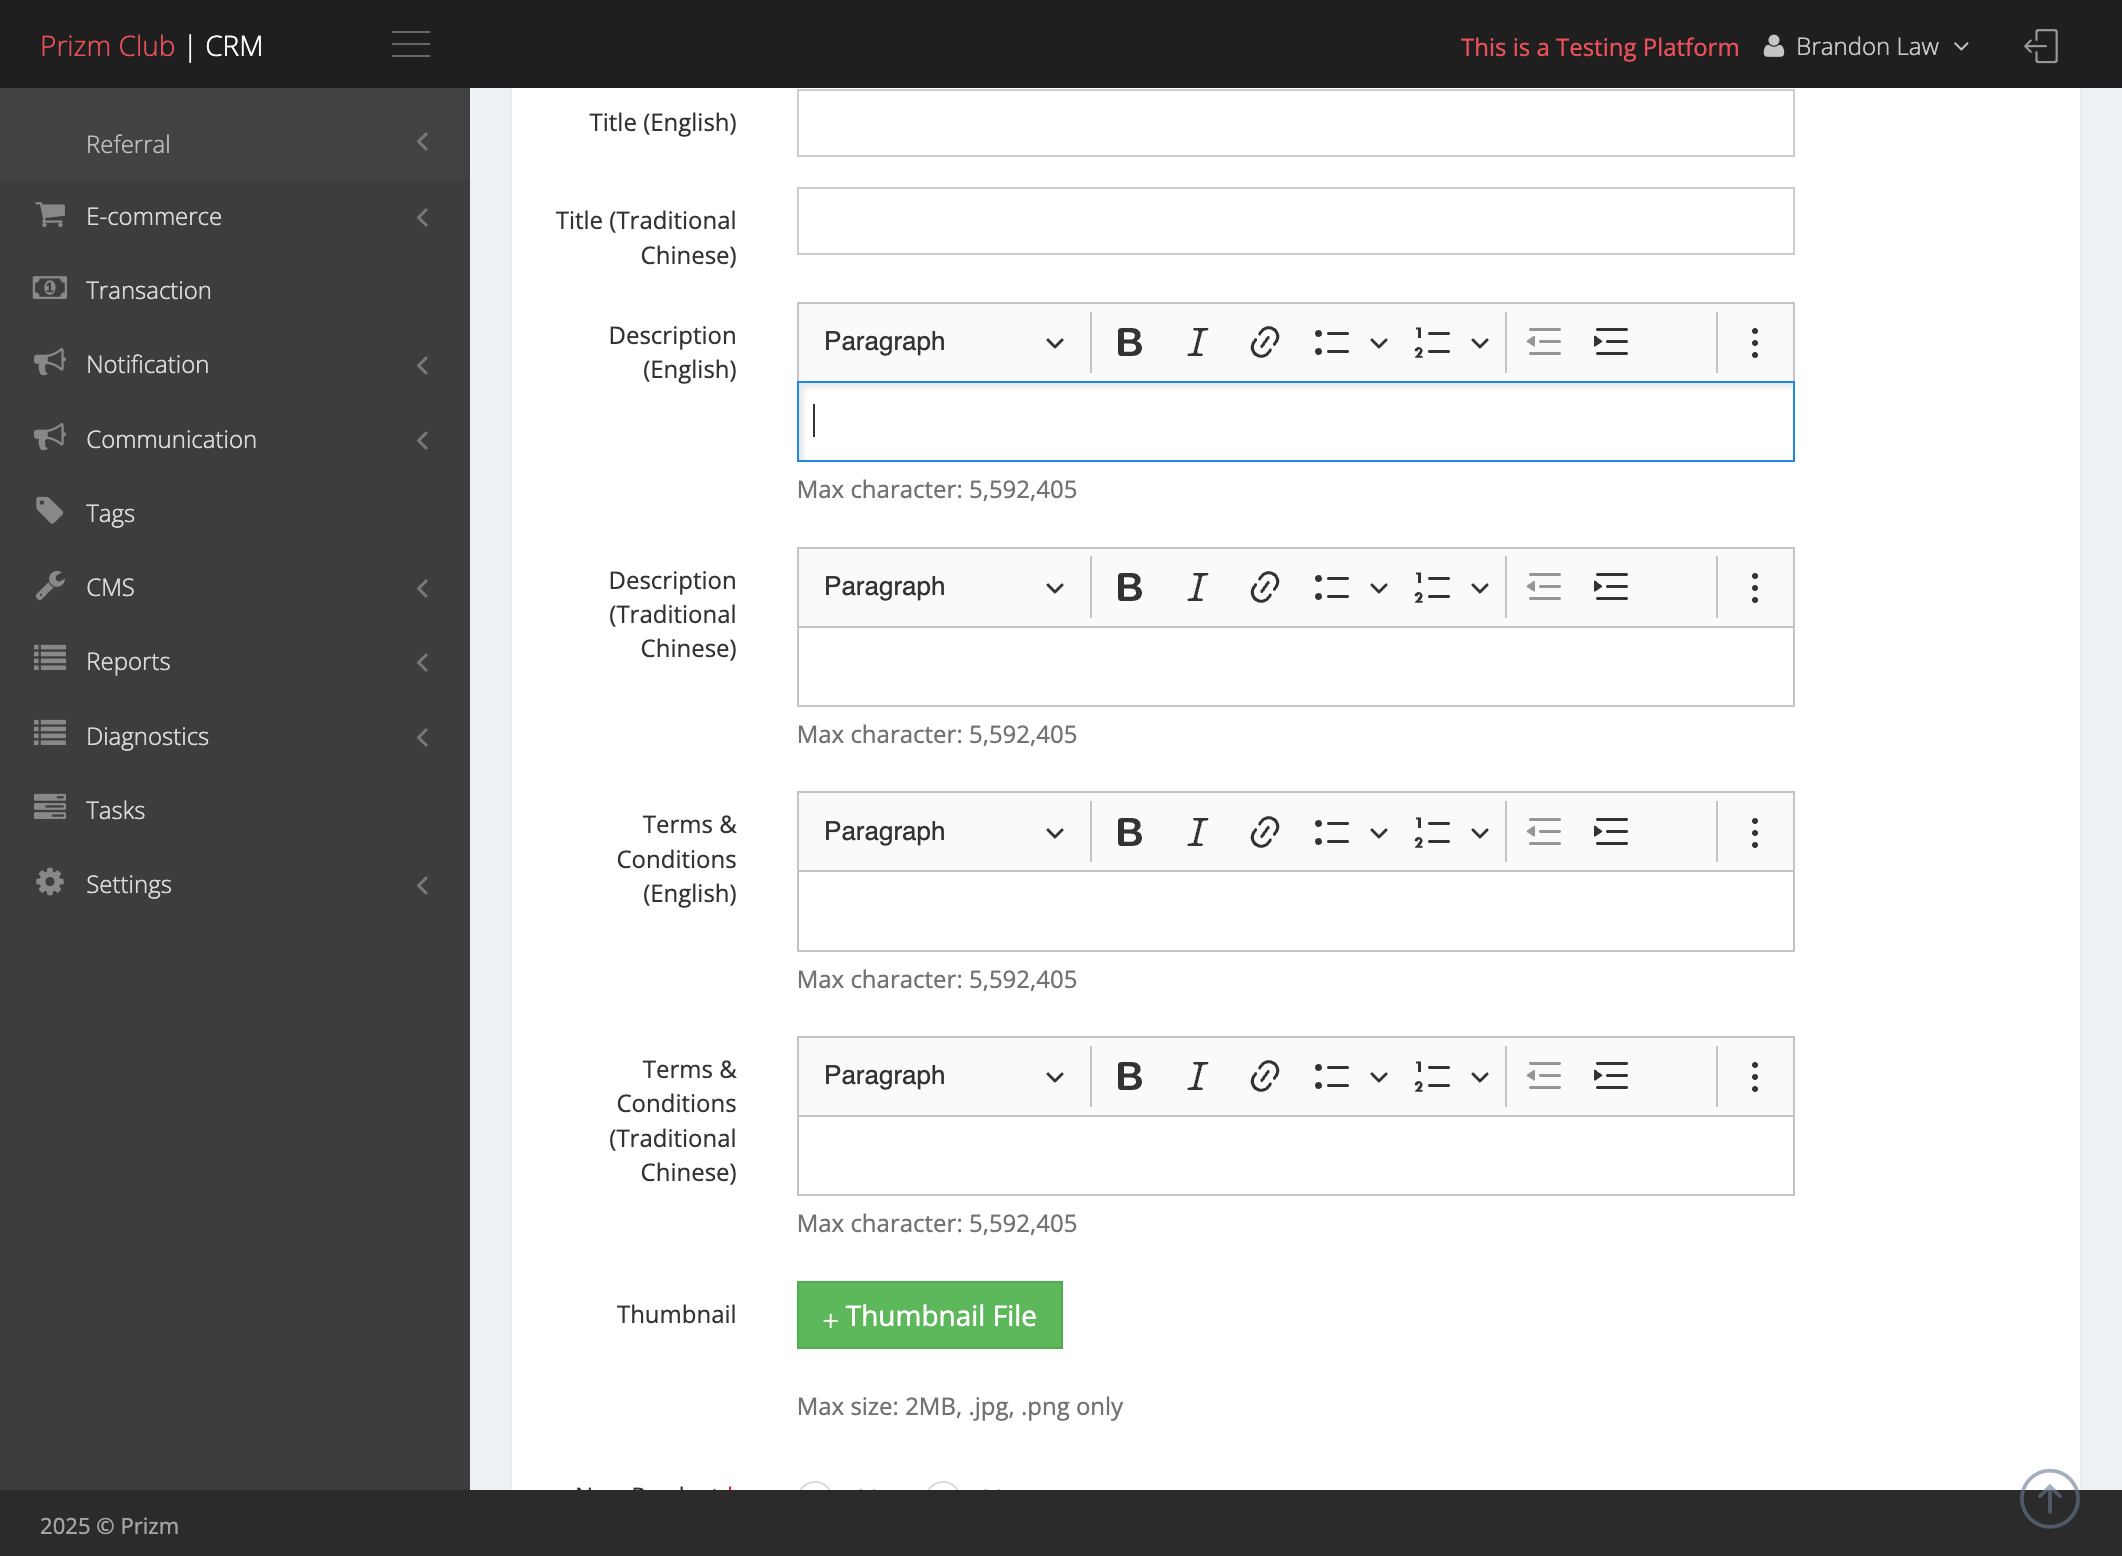Insert bulleted list in Terms & Conditions (Traditional Chinese) editor
Screen dimensions: 2122x1556
1332,1076
